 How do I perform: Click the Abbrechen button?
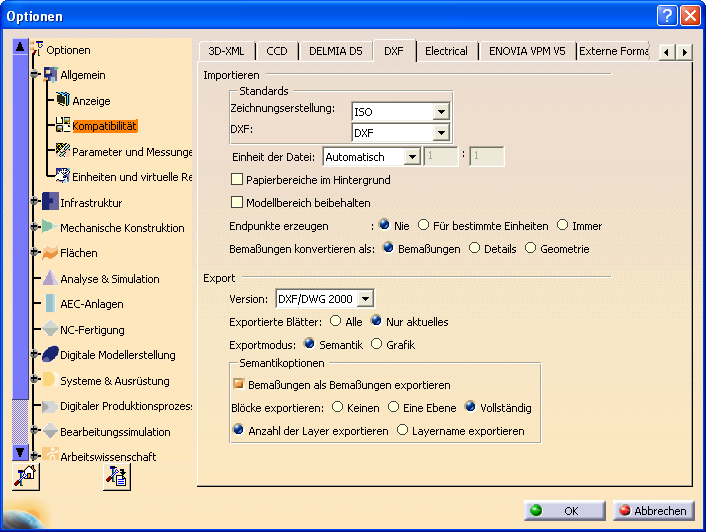tap(652, 510)
